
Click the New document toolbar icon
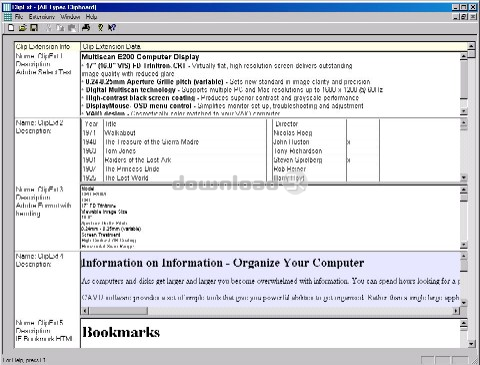(11, 28)
